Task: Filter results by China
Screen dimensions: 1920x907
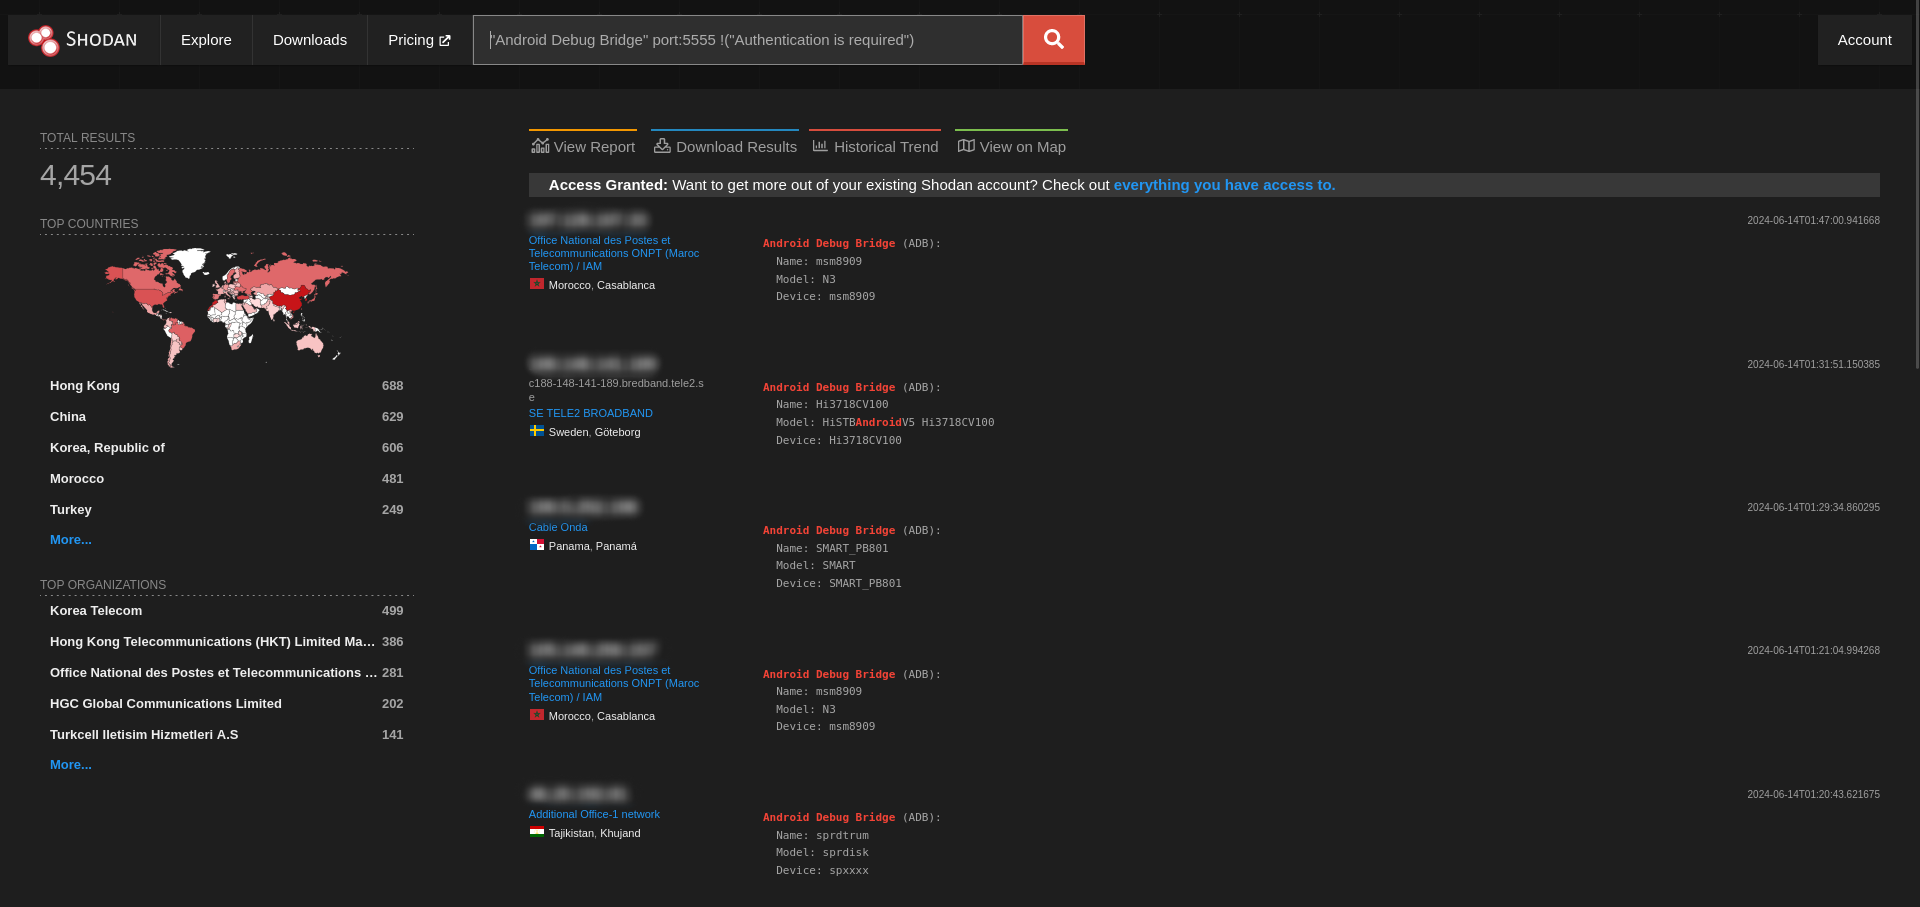Action: click(x=68, y=417)
